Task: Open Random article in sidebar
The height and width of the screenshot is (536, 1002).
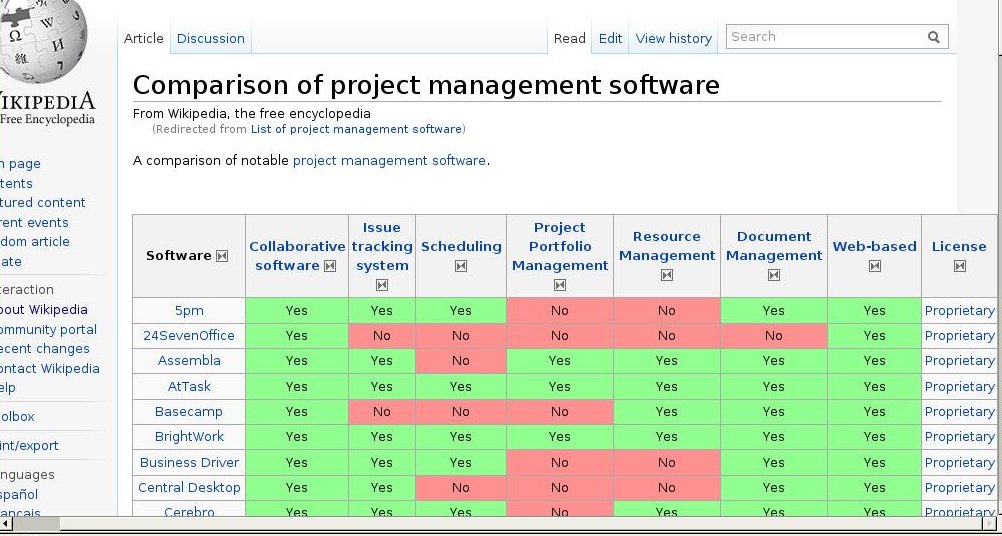Action: [x=35, y=241]
